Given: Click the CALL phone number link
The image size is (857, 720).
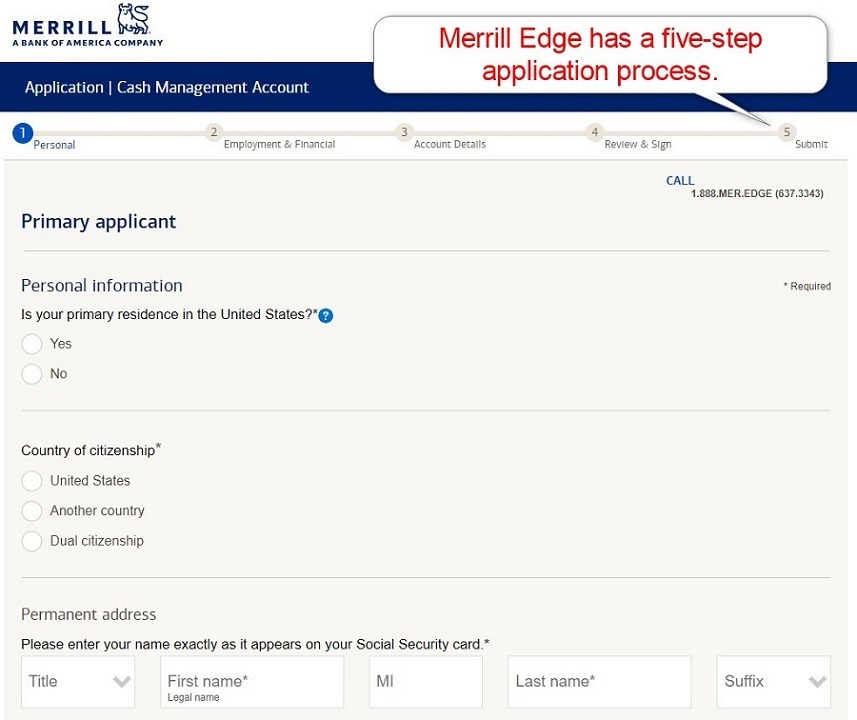Looking at the screenshot, I should (x=757, y=194).
